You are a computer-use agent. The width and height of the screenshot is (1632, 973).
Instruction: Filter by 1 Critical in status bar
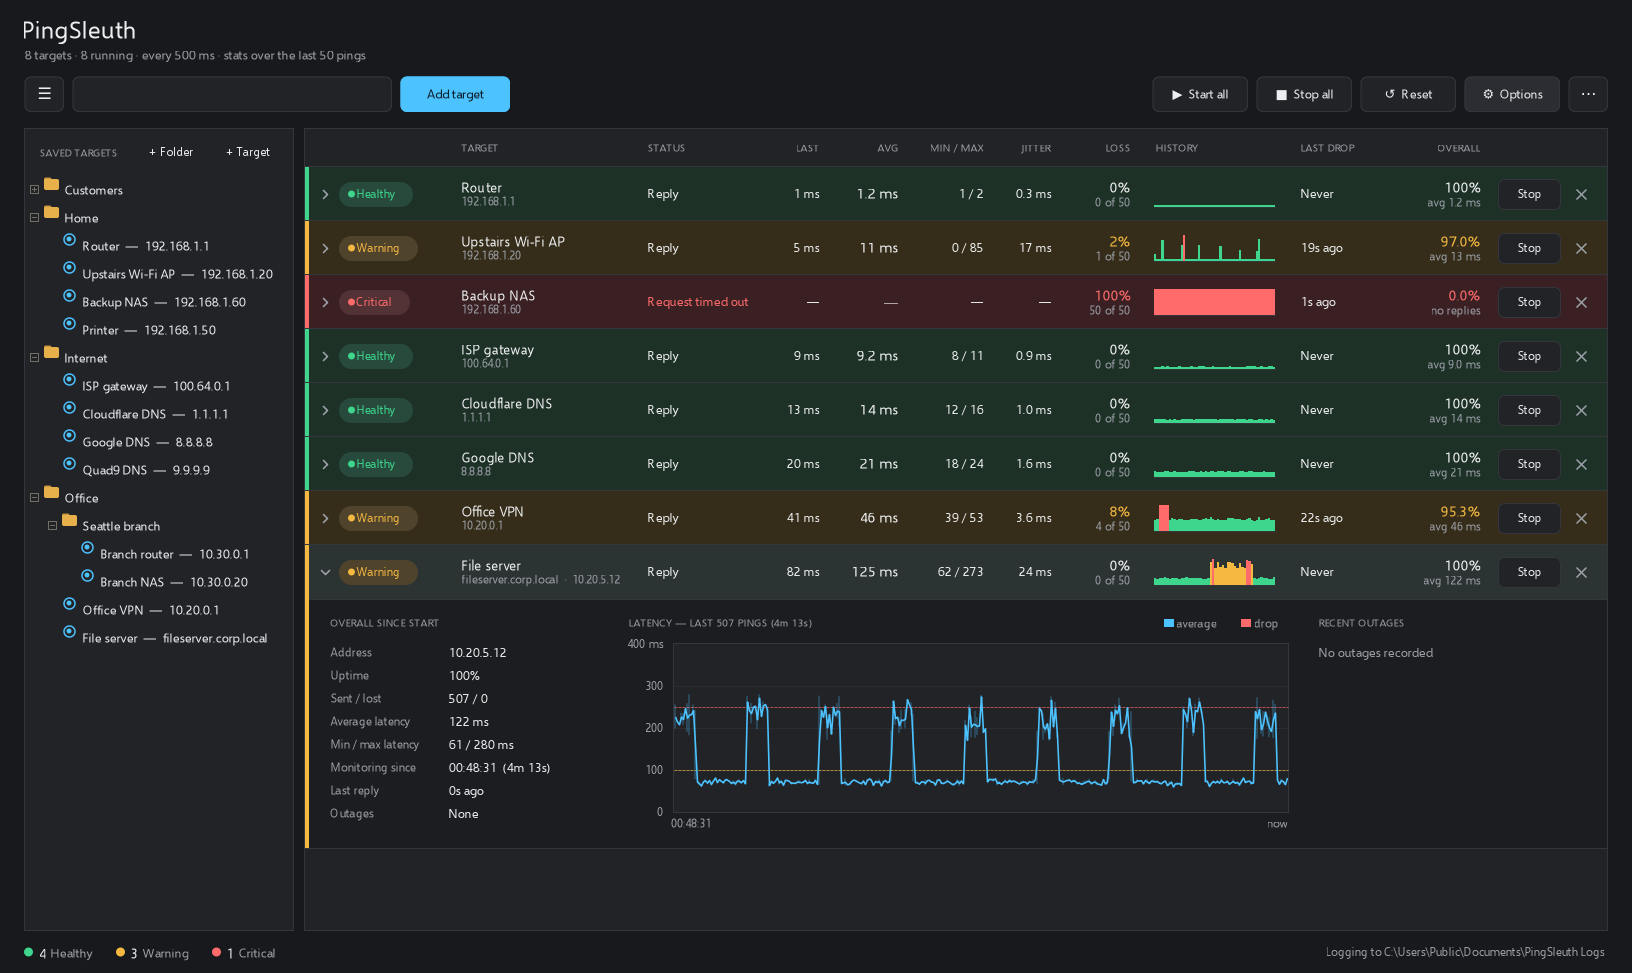click(244, 953)
